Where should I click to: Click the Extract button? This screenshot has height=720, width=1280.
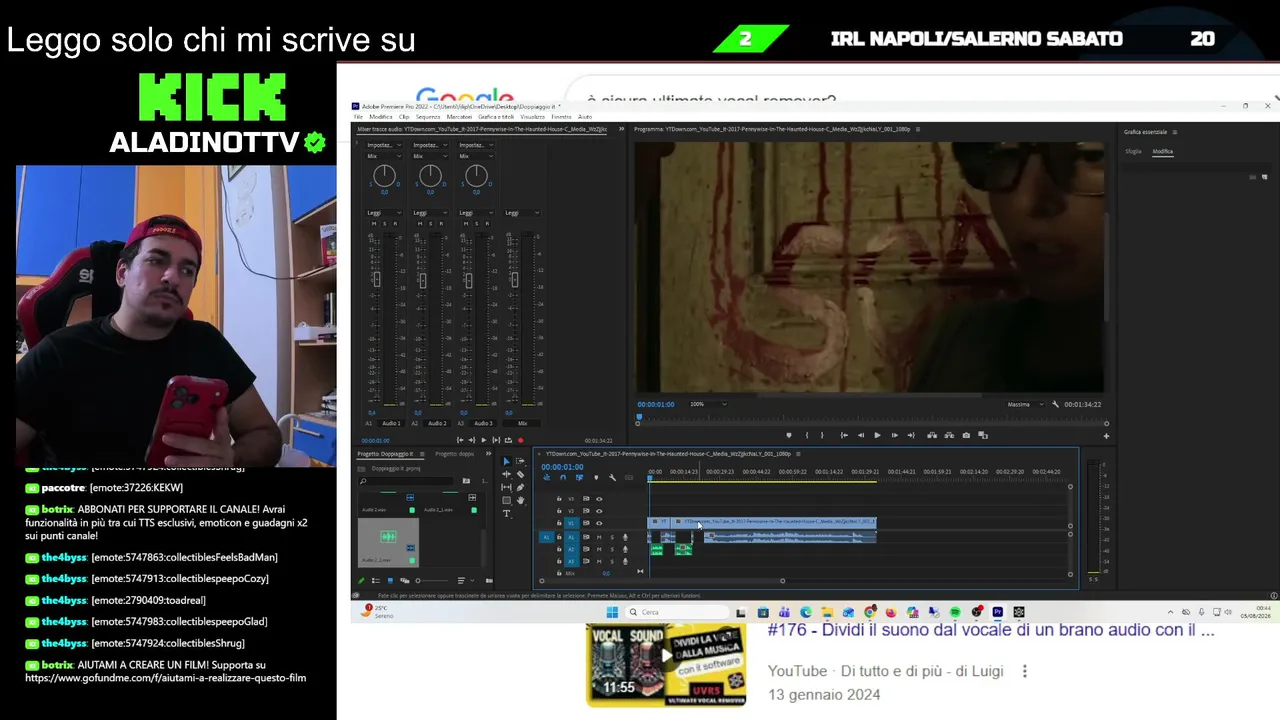point(949,435)
